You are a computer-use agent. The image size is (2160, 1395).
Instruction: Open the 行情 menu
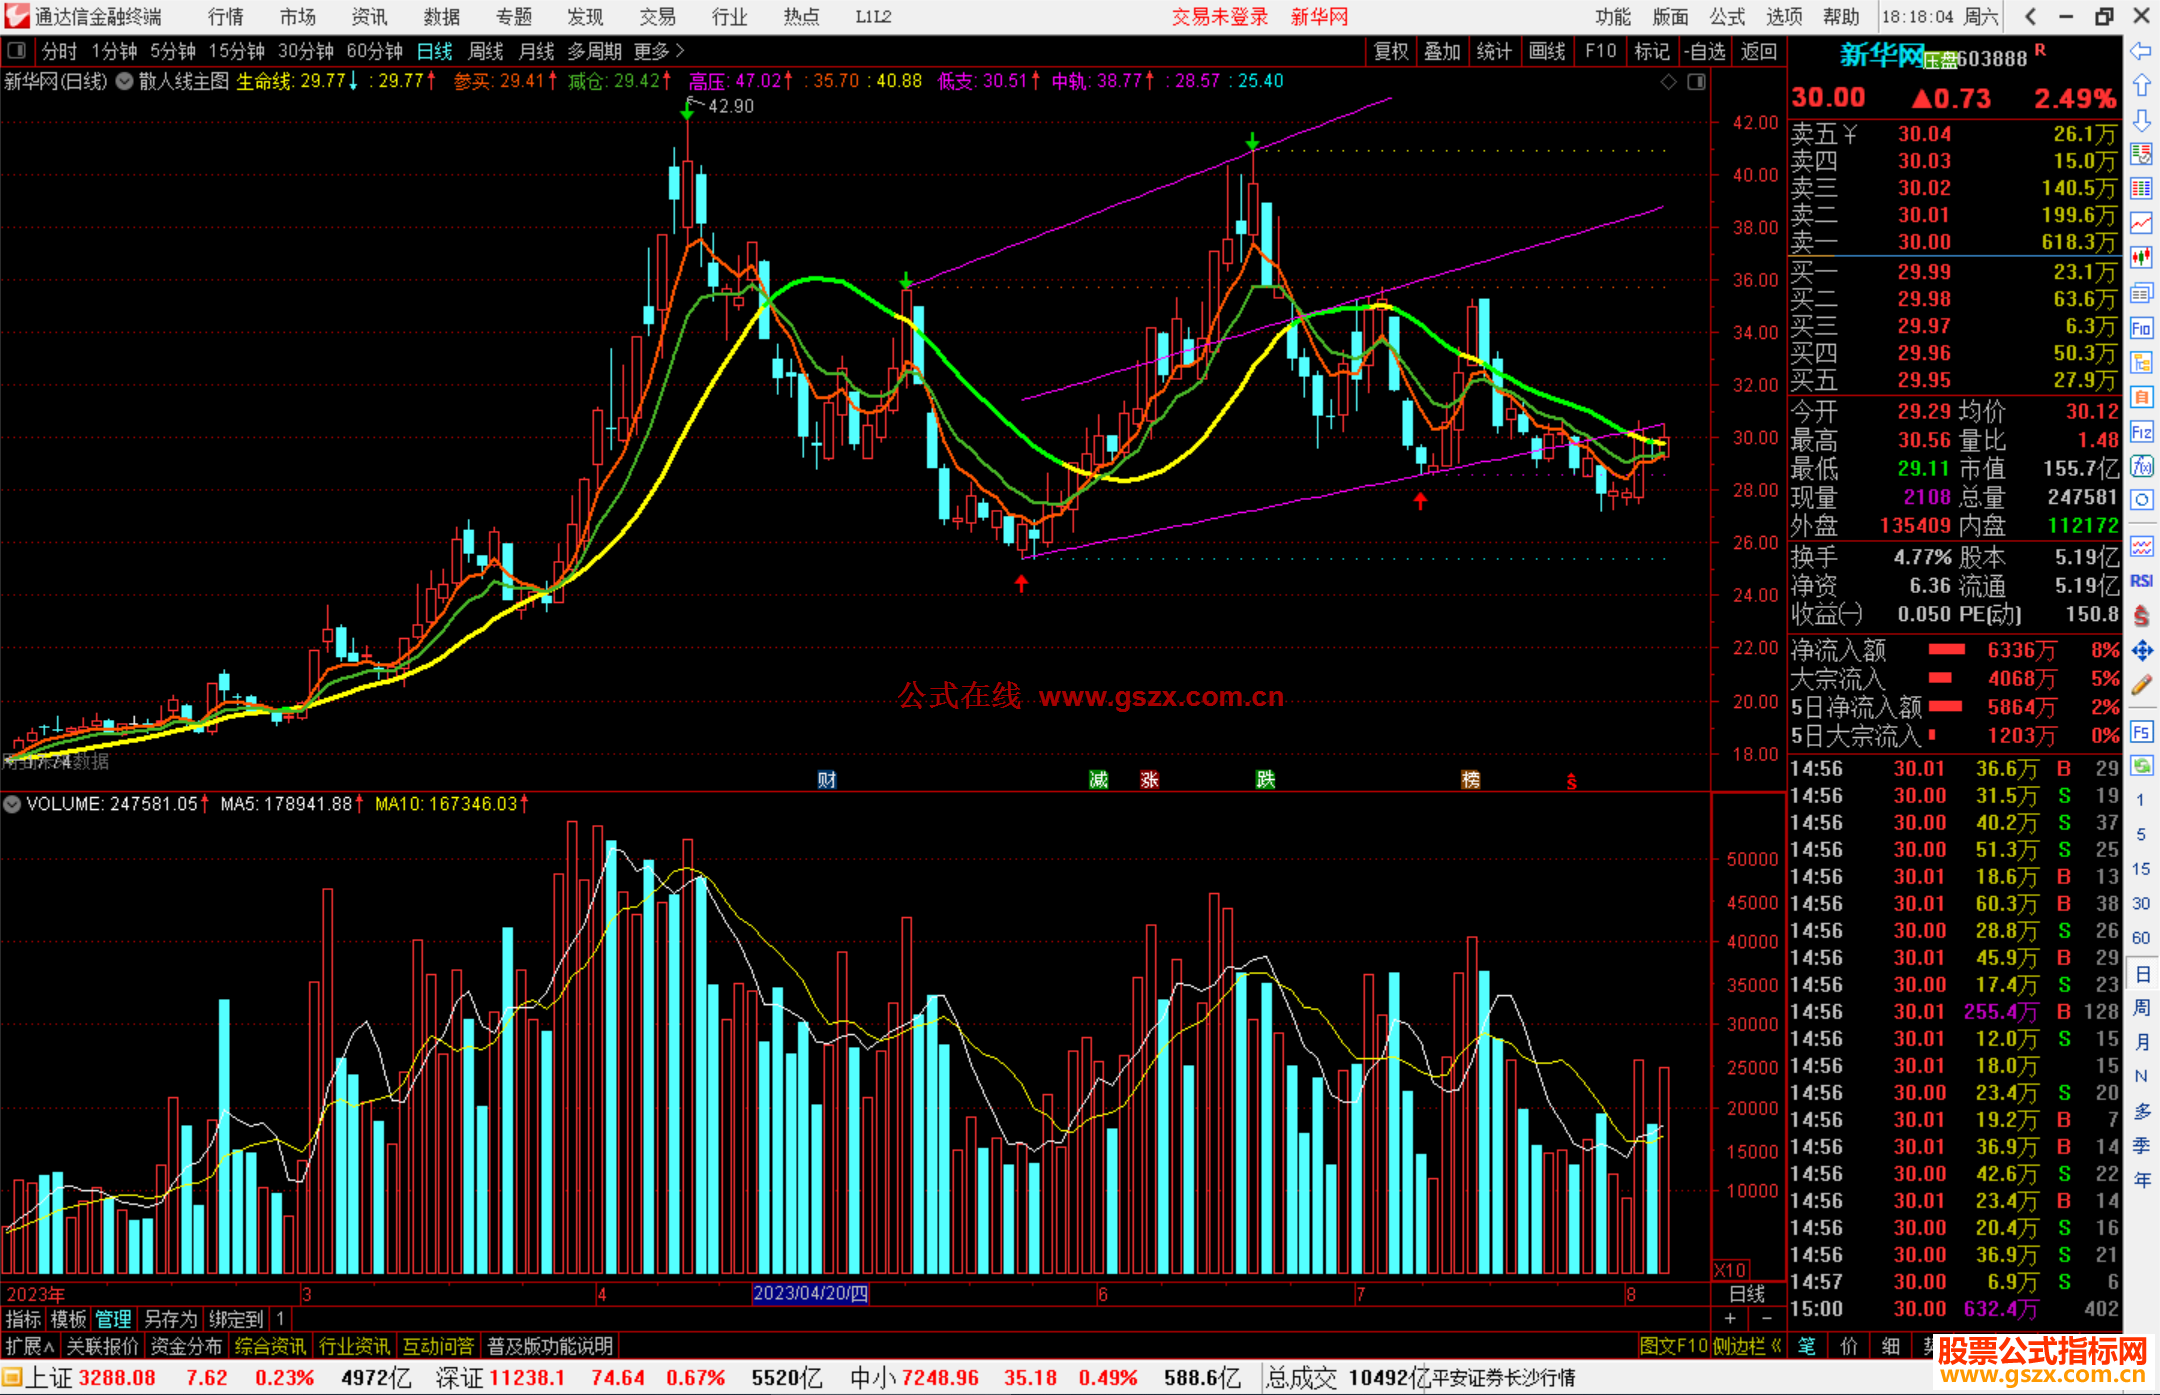[226, 17]
